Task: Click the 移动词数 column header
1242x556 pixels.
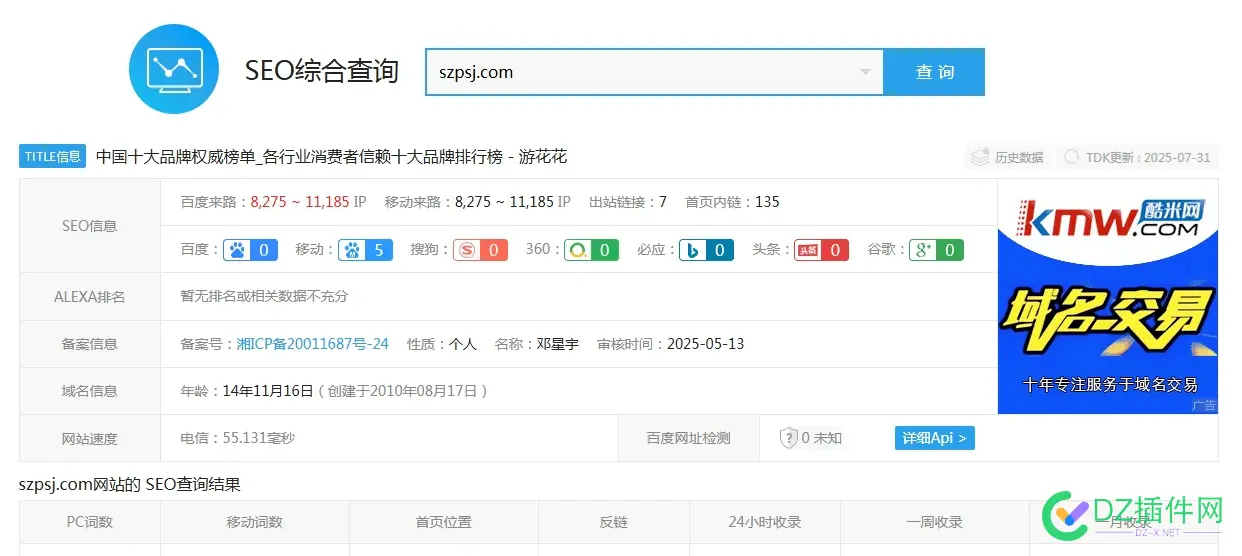Action: click(x=255, y=522)
